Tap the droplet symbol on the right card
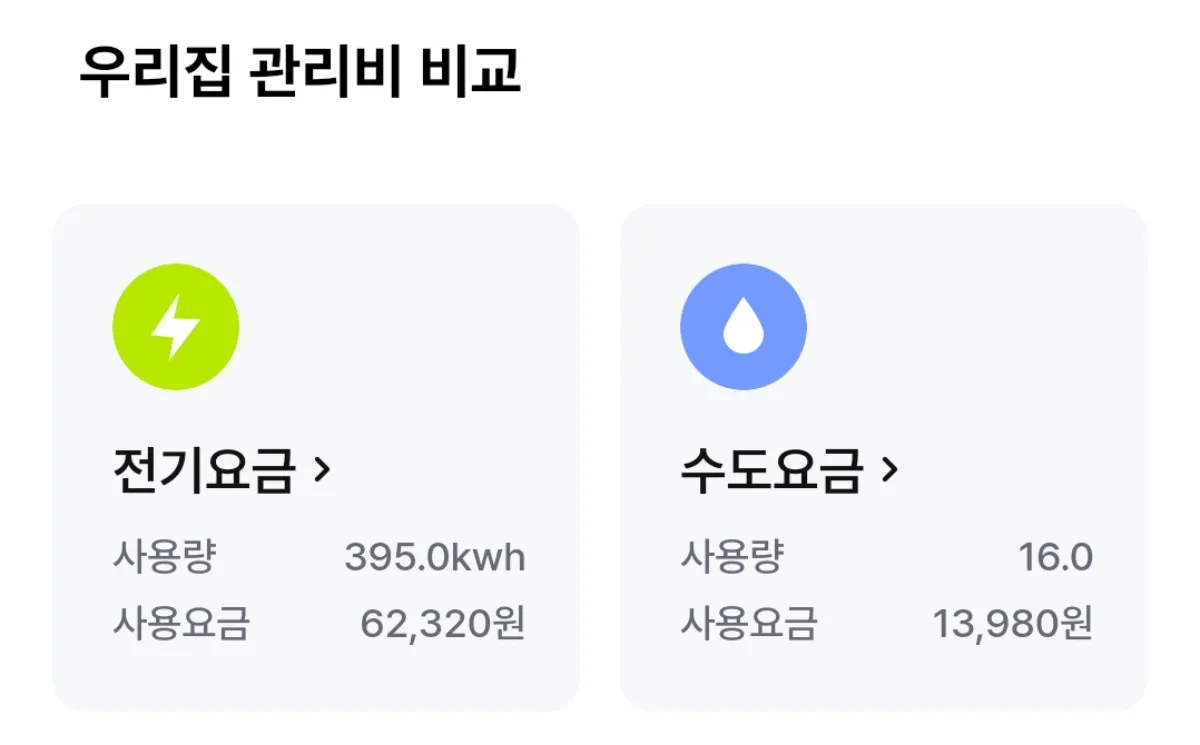Screen dimensions: 1200x745 pyautogui.click(x=743, y=326)
